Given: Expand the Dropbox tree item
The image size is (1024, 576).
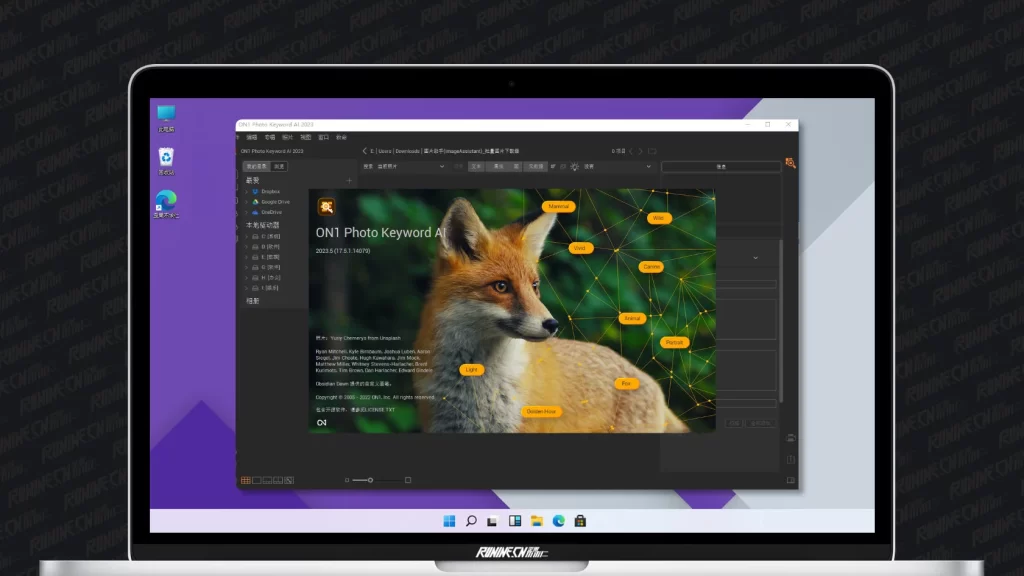Looking at the screenshot, I should coord(247,191).
